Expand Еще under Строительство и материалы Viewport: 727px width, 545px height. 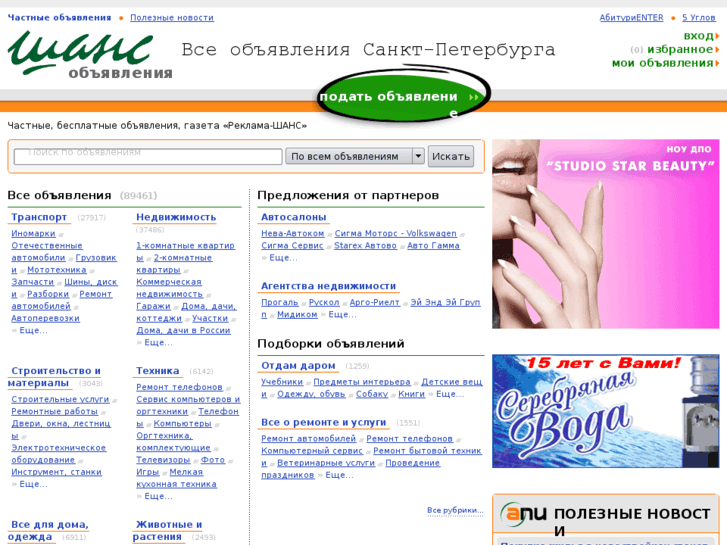33,484
